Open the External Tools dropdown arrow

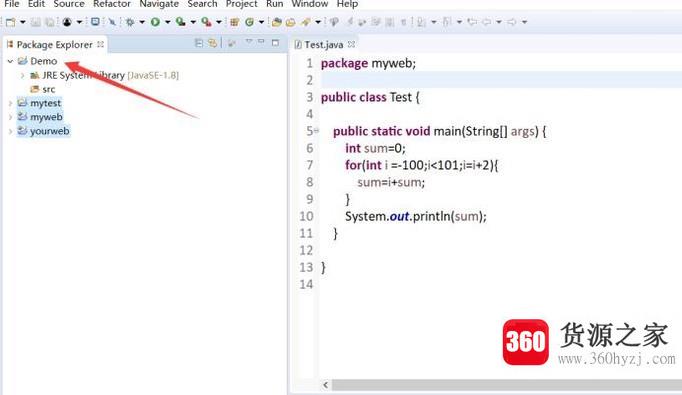pyautogui.click(x=218, y=22)
